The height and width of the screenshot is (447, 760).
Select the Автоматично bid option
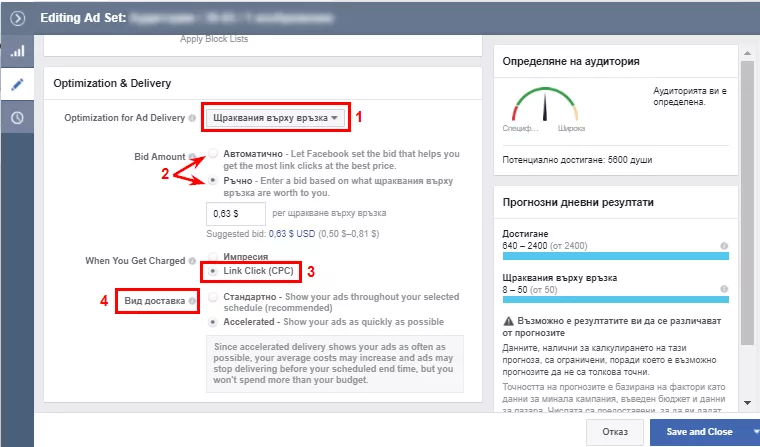tap(213, 154)
